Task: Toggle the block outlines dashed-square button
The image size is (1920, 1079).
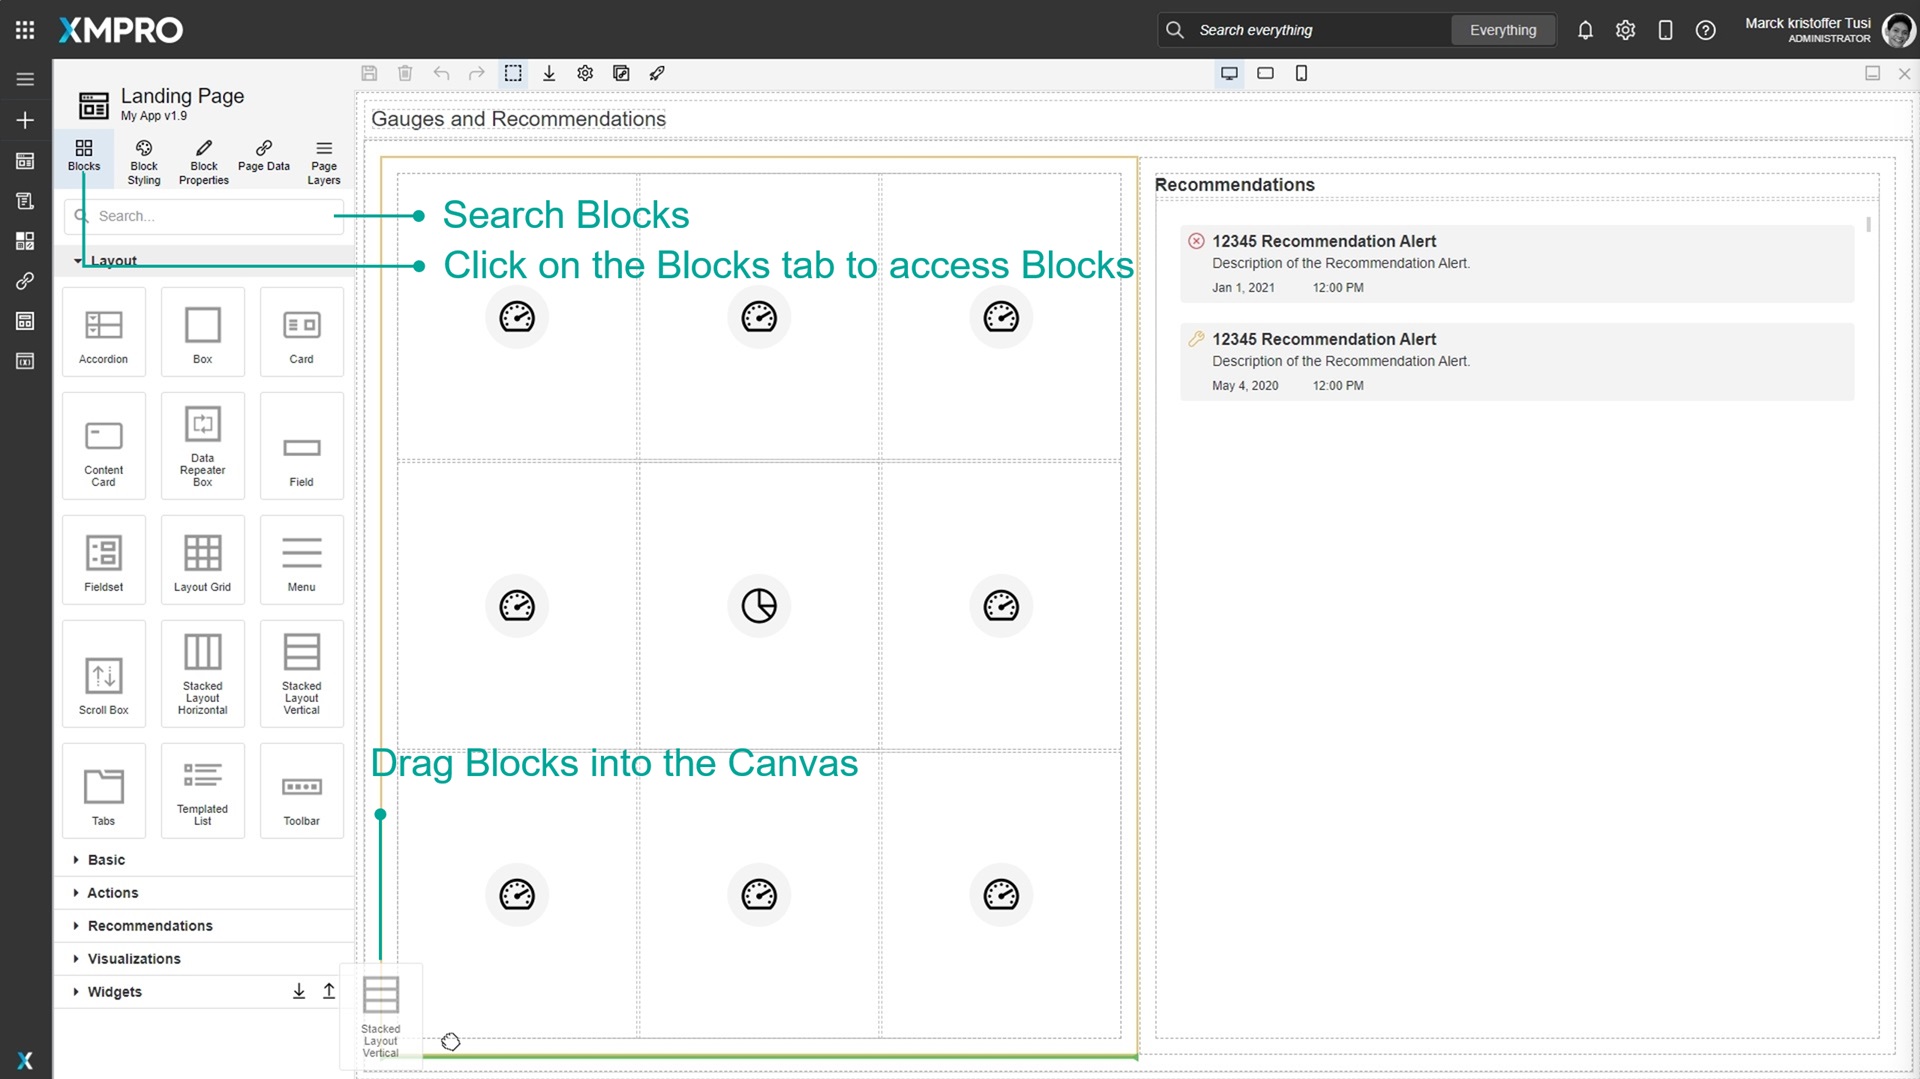Action: (x=513, y=73)
